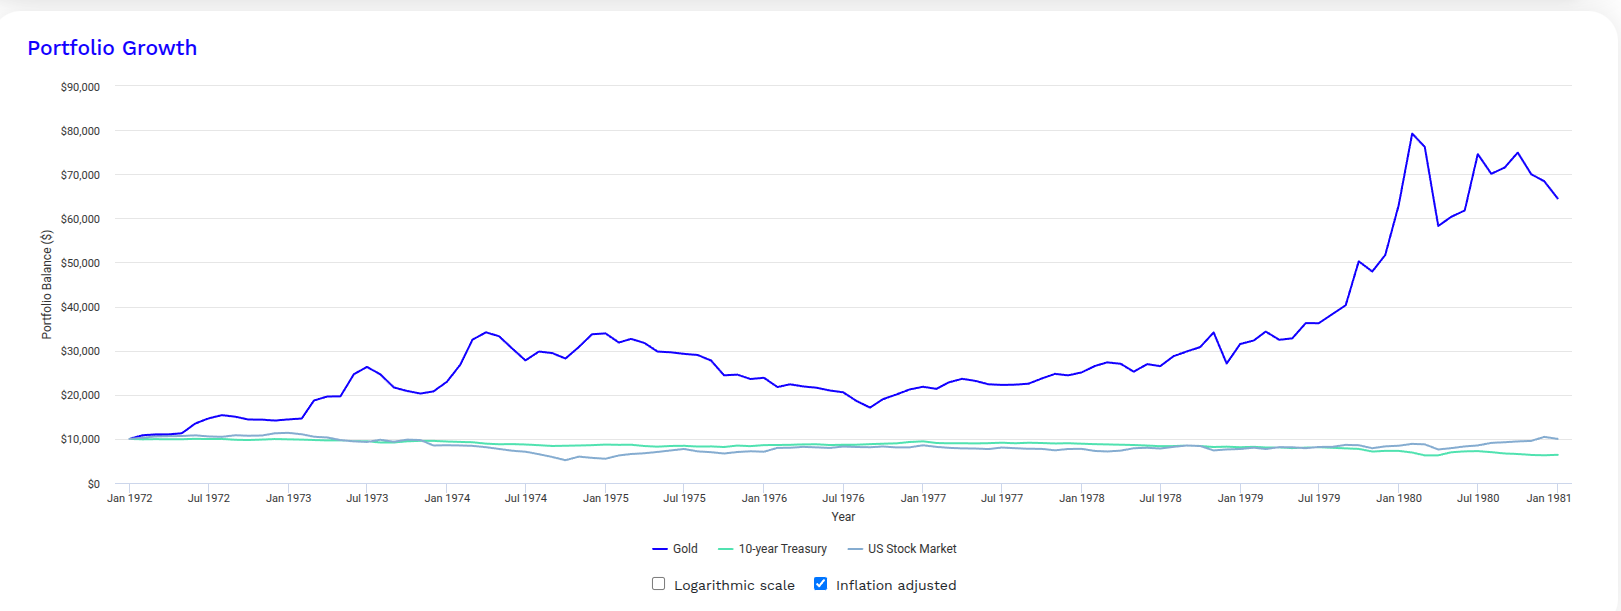The height and width of the screenshot is (611, 1621).
Task: Open the Portfolio Growth heading
Action: 112,48
